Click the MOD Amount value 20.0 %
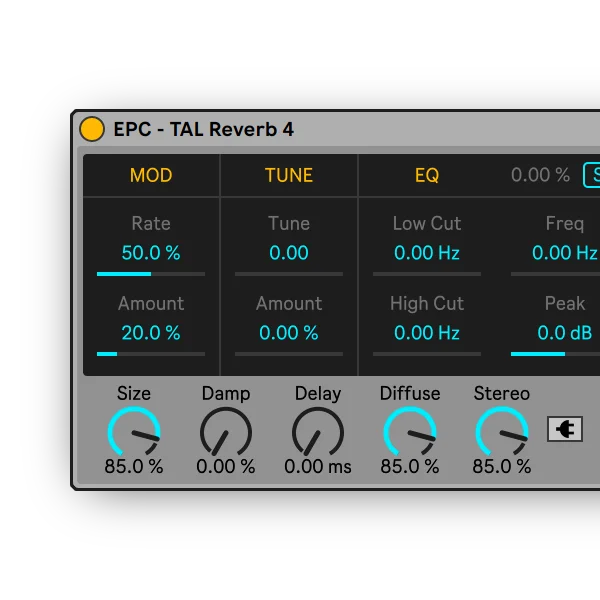This screenshot has height=600, width=600. pos(151,333)
